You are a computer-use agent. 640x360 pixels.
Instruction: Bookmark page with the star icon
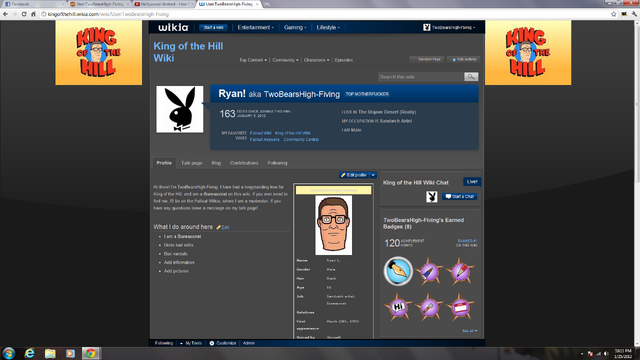click(x=613, y=14)
